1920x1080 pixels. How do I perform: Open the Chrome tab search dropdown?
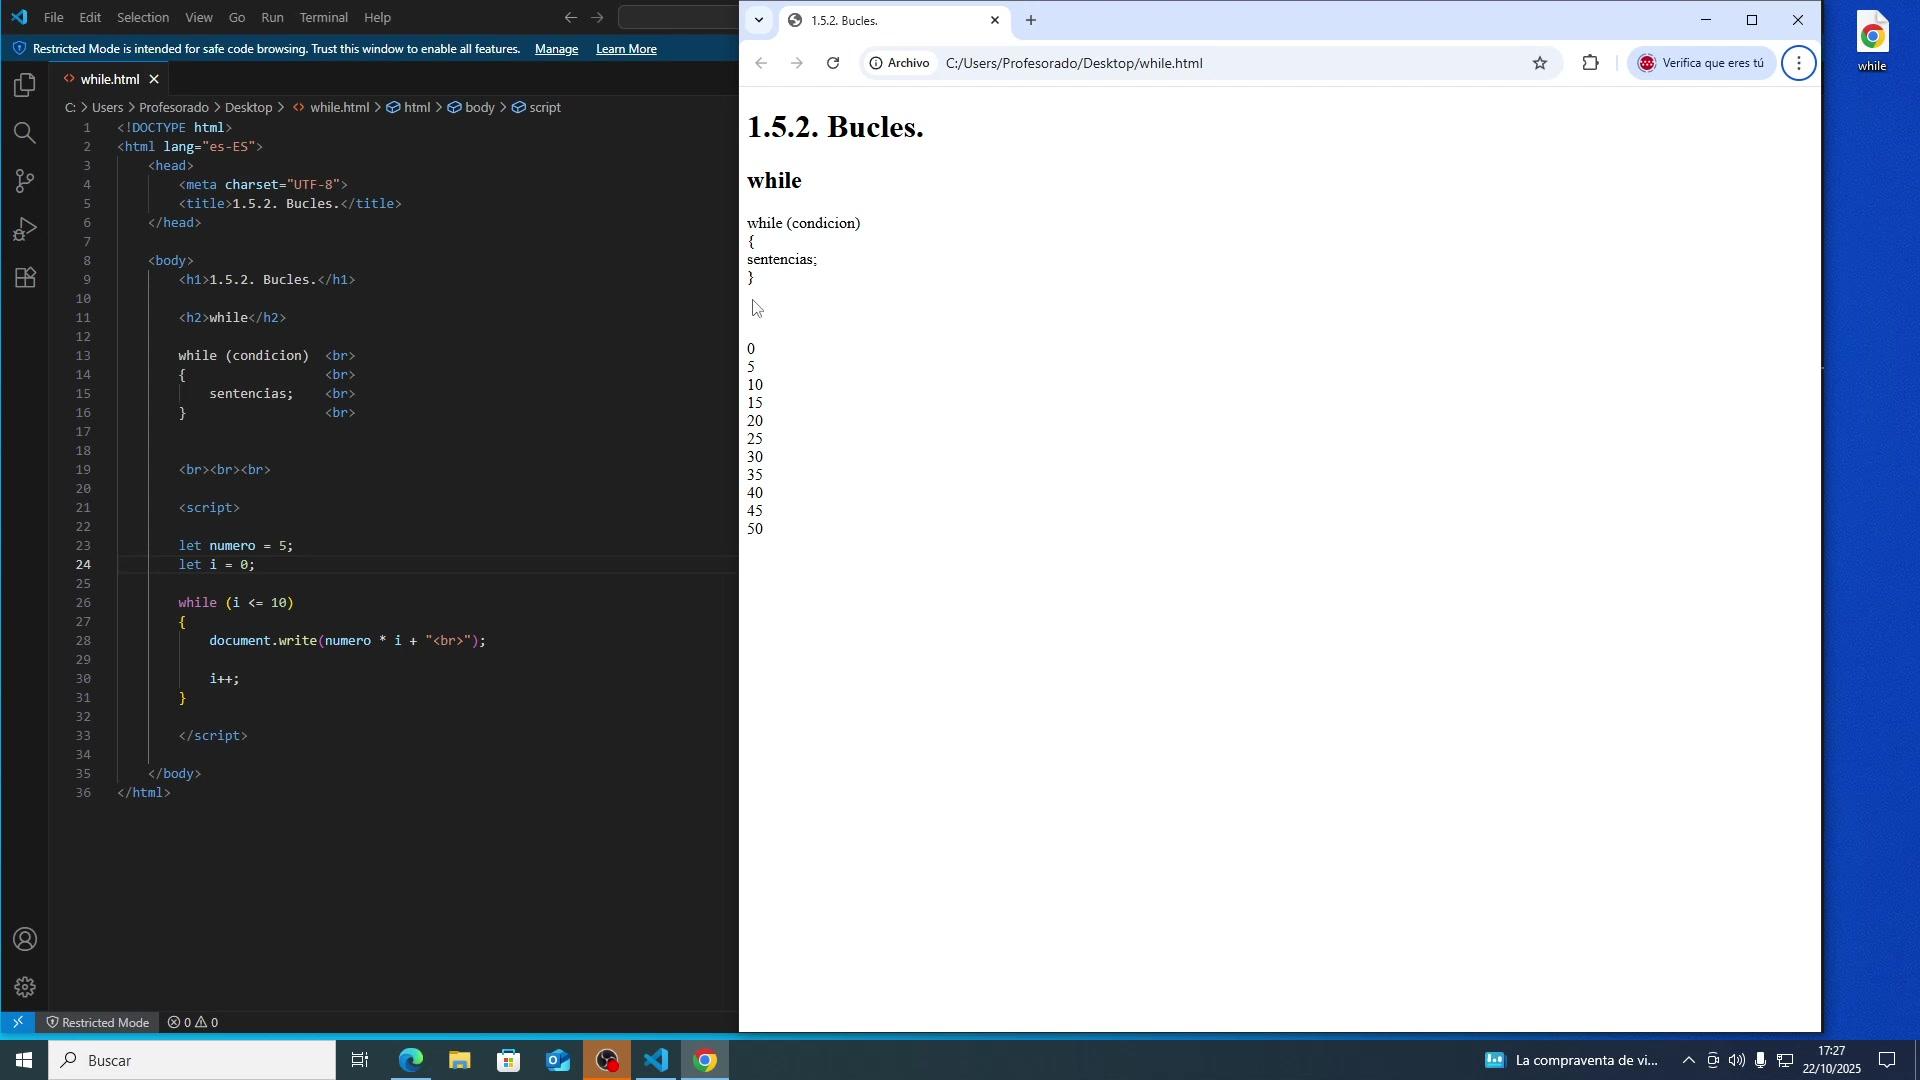(759, 20)
